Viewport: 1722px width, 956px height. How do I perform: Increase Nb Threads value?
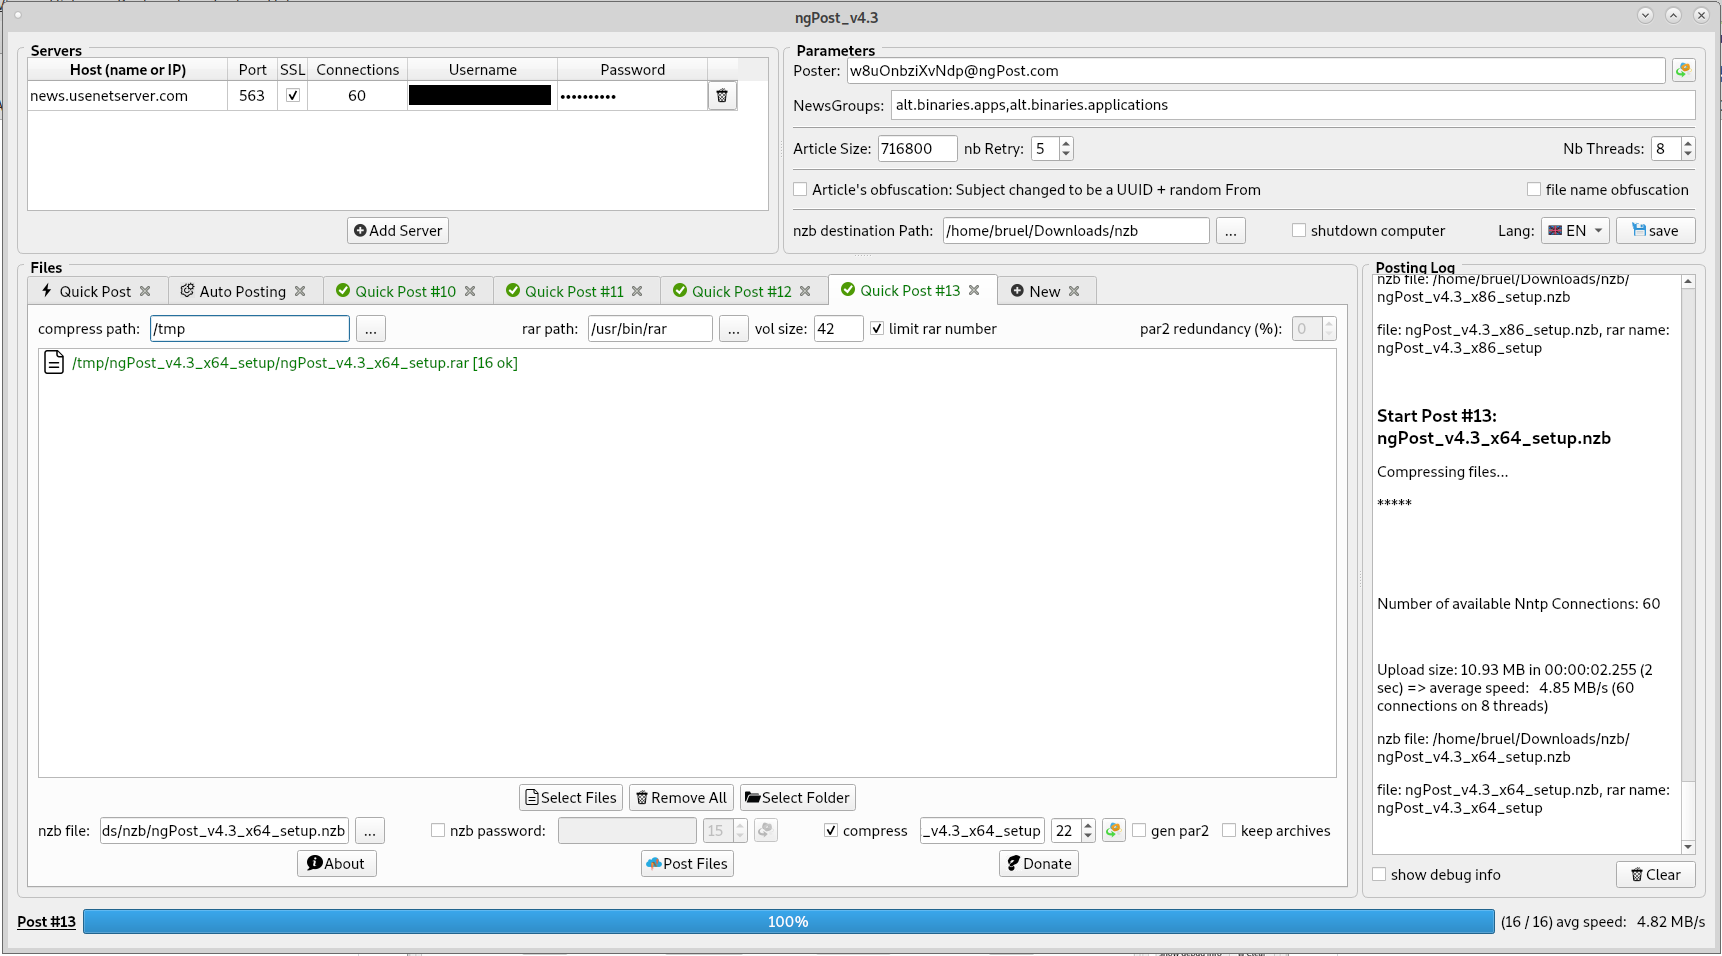click(x=1688, y=143)
